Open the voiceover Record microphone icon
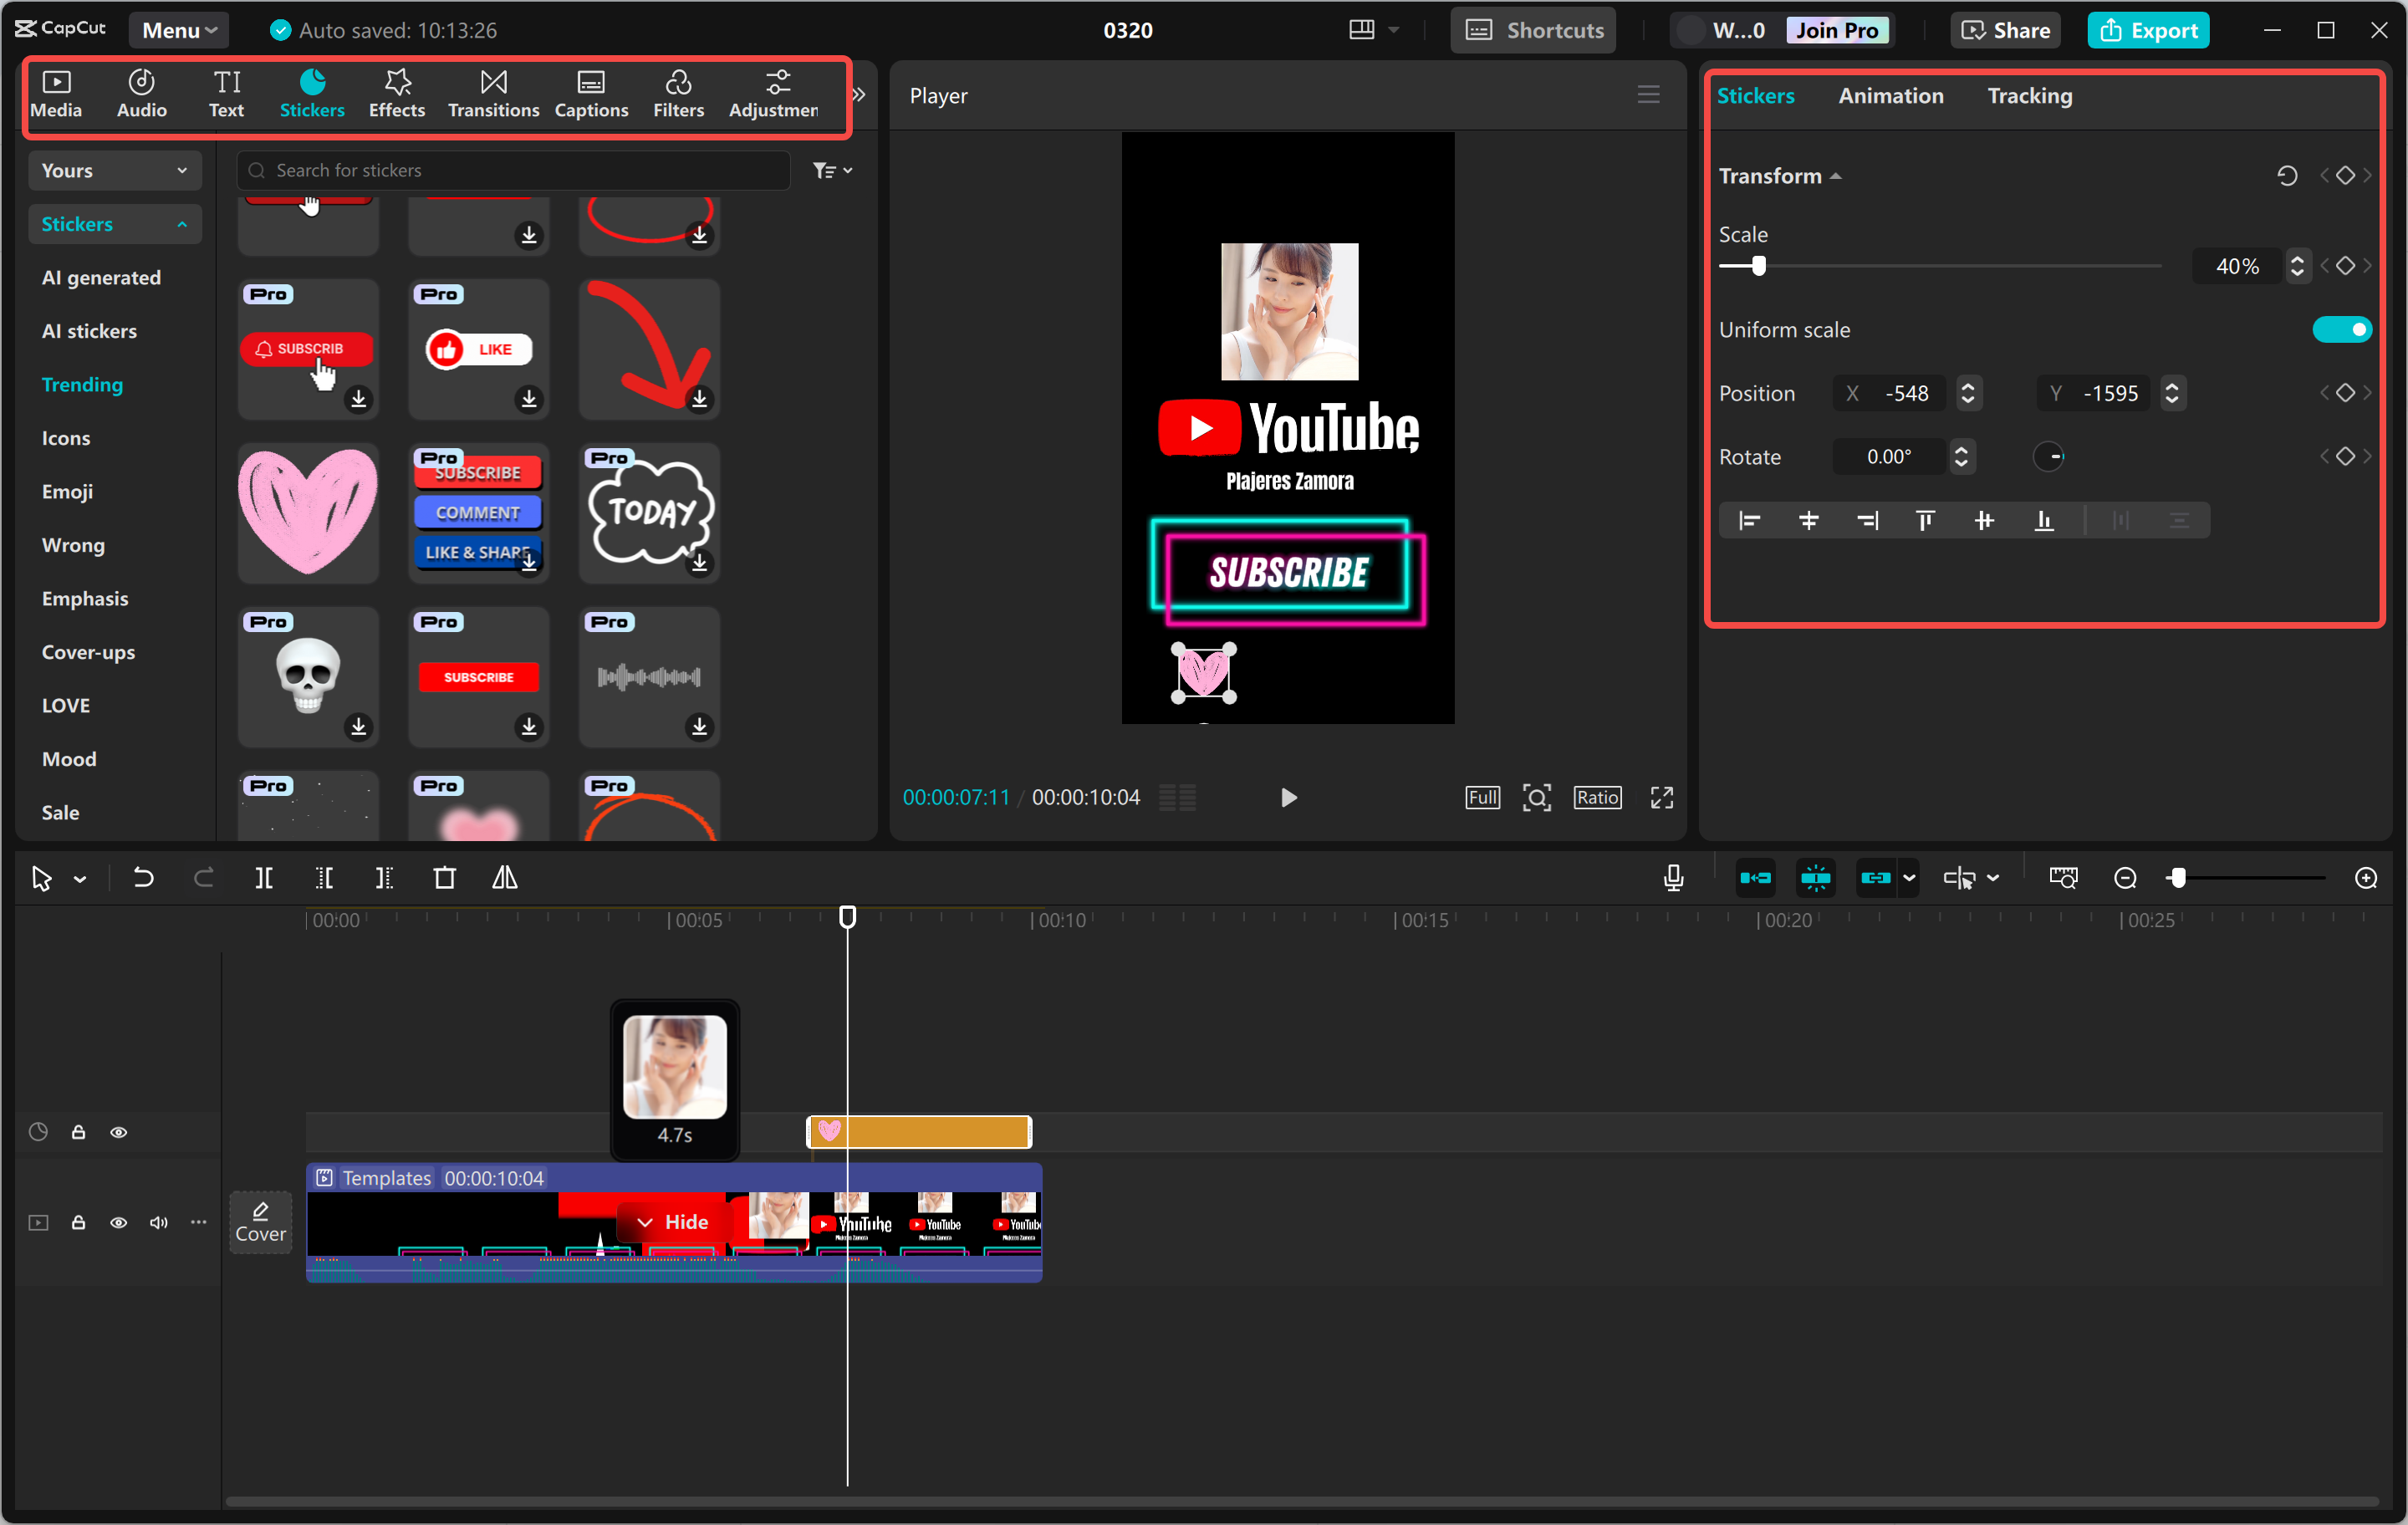2408x1525 pixels. point(1672,878)
